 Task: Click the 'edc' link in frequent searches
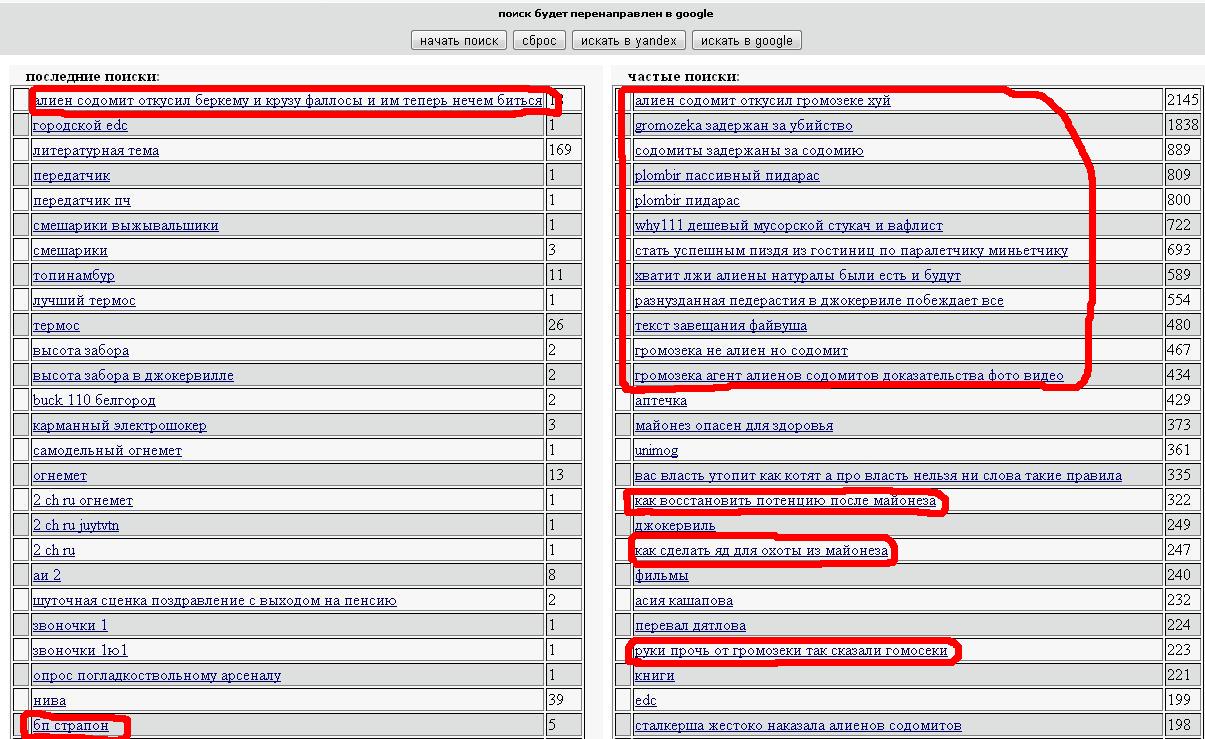click(646, 701)
